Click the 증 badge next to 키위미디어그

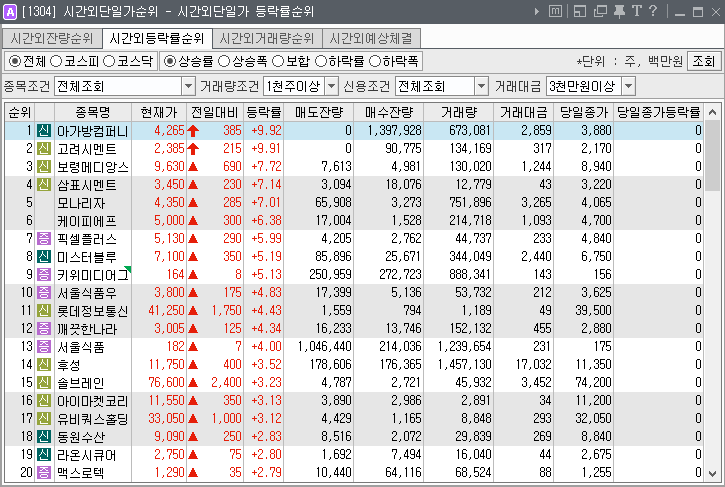pos(44,275)
